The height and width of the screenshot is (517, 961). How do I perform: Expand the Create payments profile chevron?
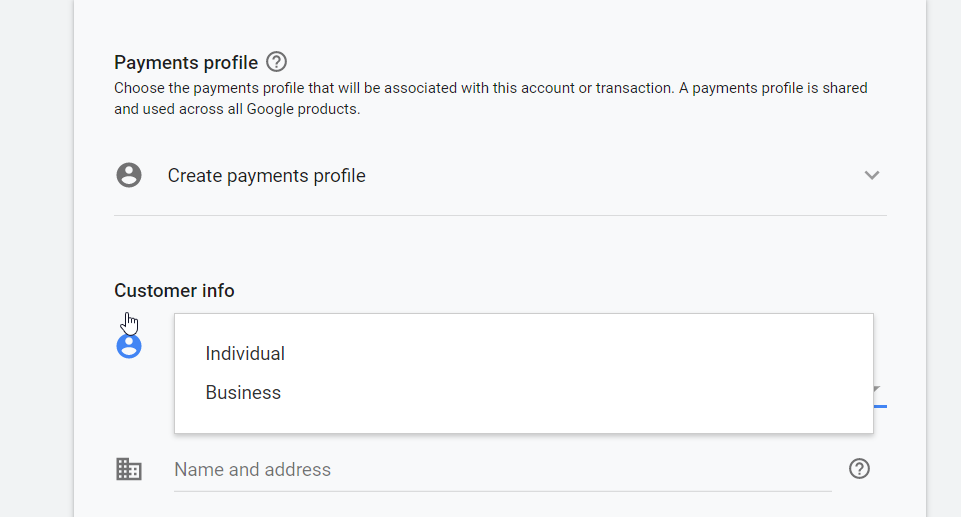pos(872,176)
